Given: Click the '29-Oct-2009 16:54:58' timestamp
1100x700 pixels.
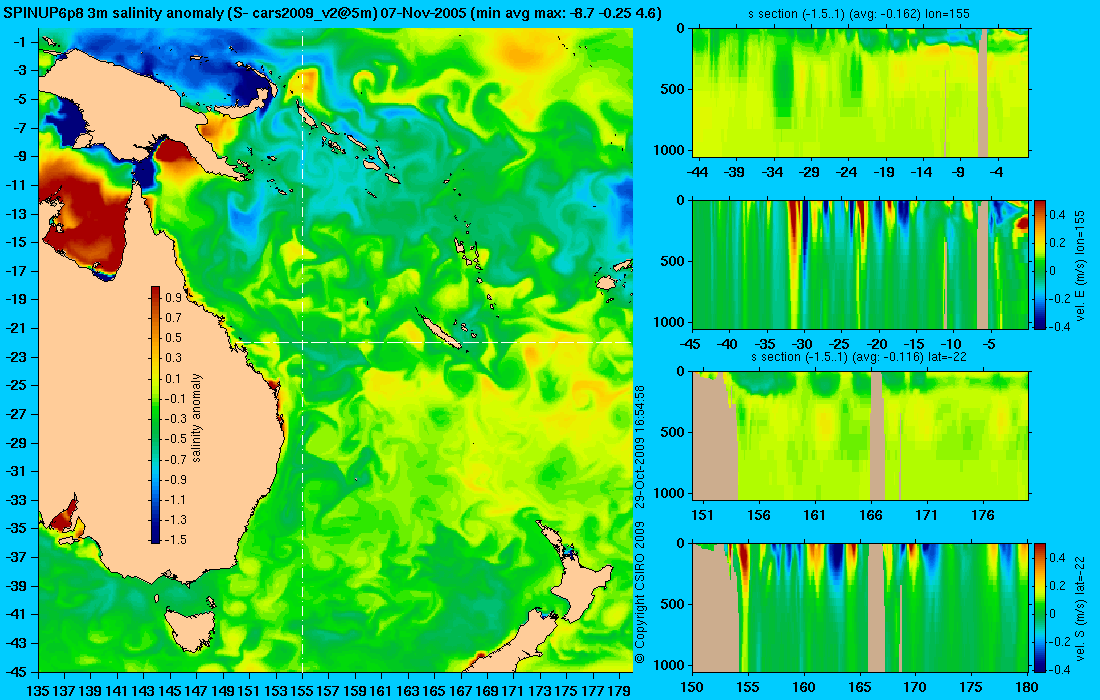Looking at the screenshot, I should point(639,445).
